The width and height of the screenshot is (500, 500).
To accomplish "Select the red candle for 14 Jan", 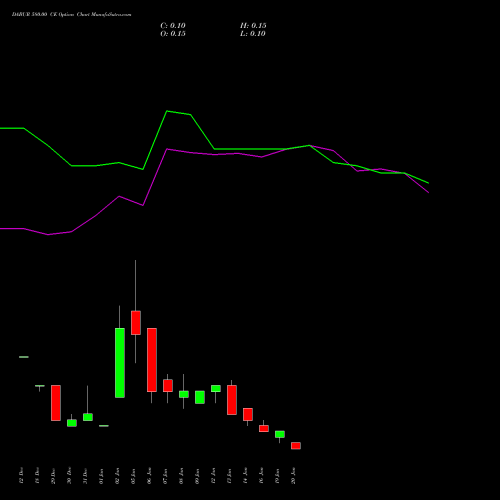I will click(x=248, y=414).
